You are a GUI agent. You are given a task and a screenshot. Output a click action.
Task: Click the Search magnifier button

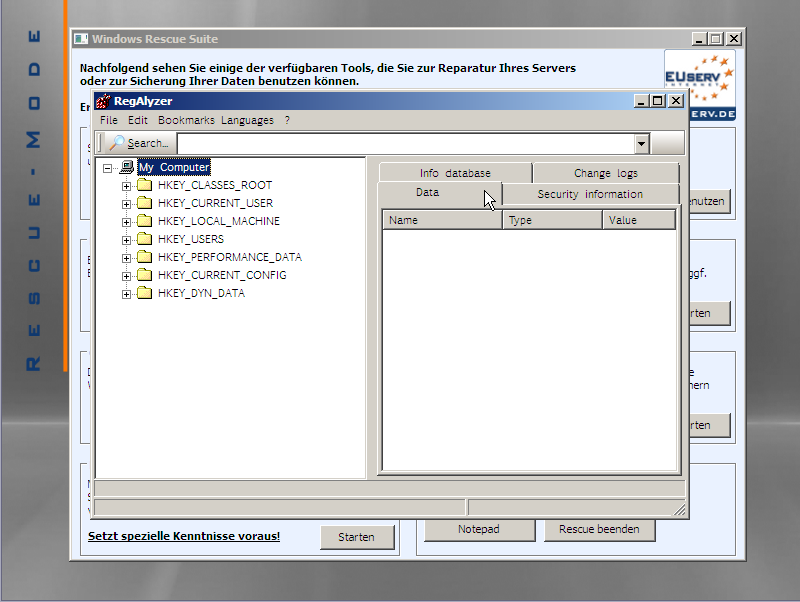pyautogui.click(x=138, y=143)
